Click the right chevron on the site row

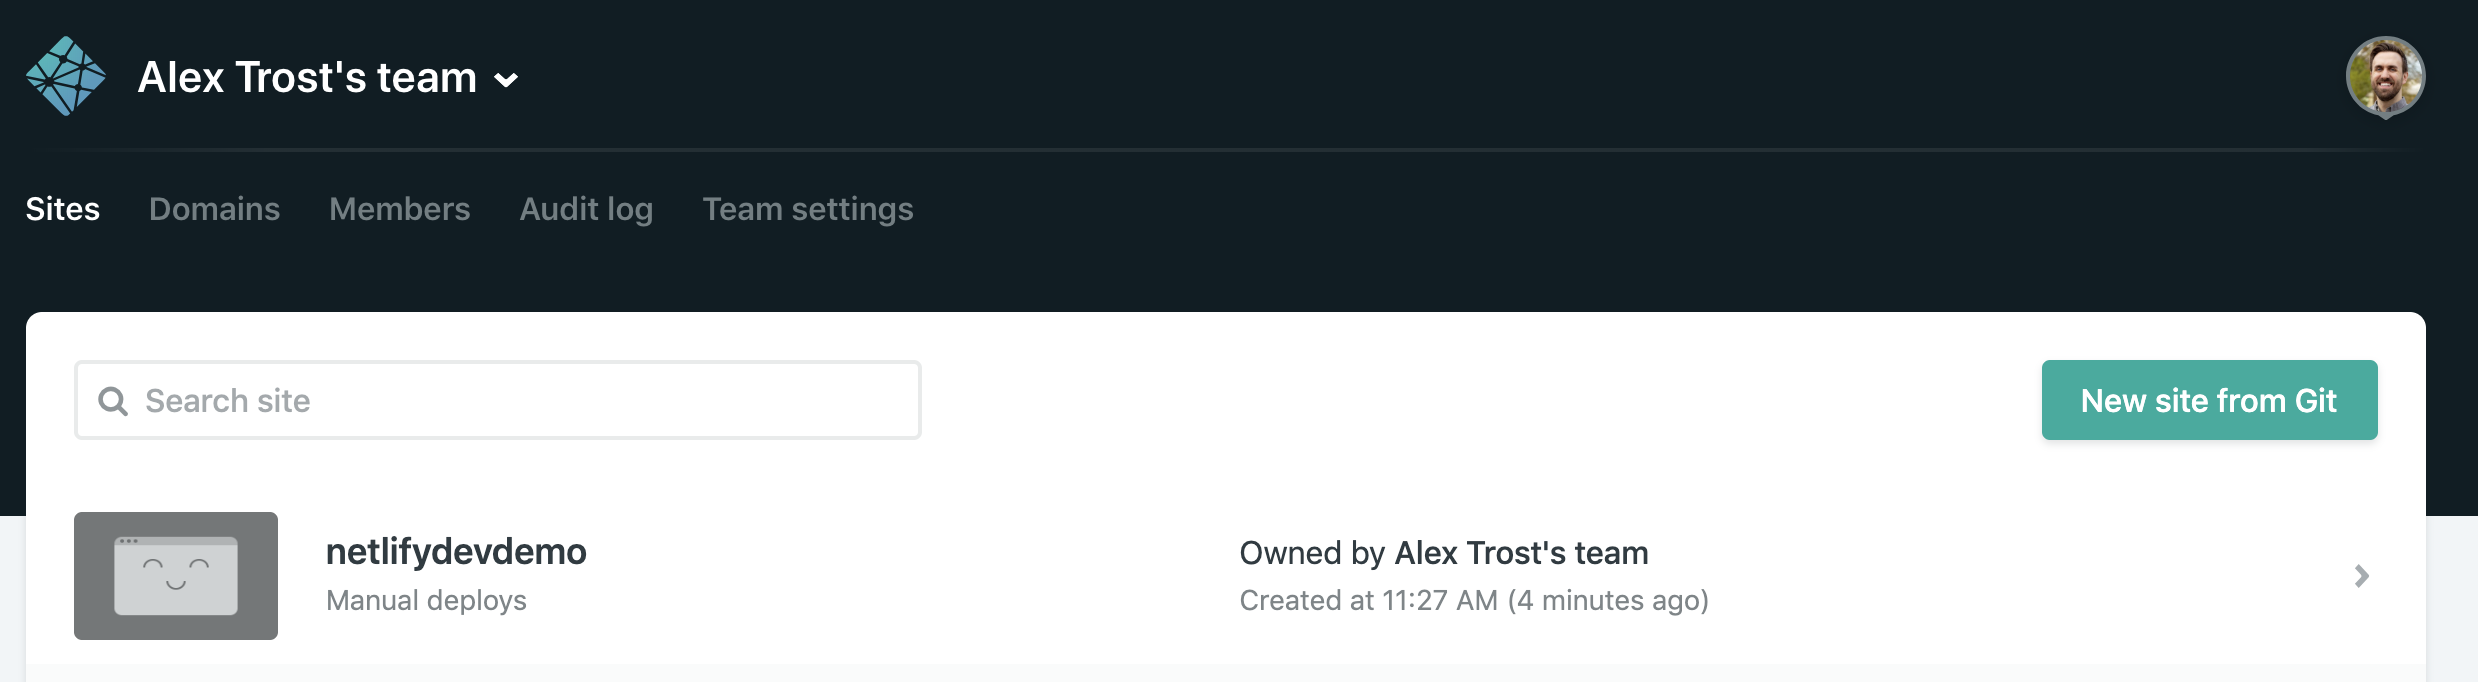tap(2364, 576)
